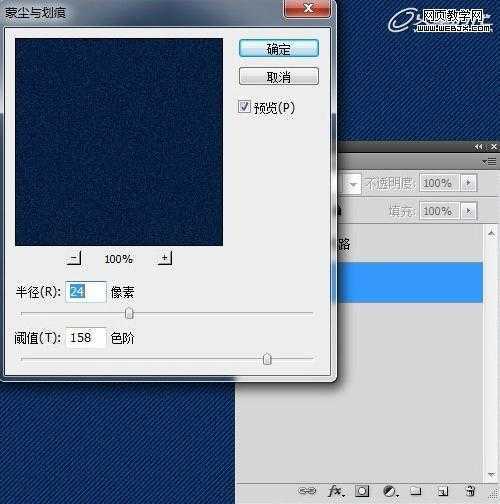Switch to the tab ending in 路 (Paths)

343,244
